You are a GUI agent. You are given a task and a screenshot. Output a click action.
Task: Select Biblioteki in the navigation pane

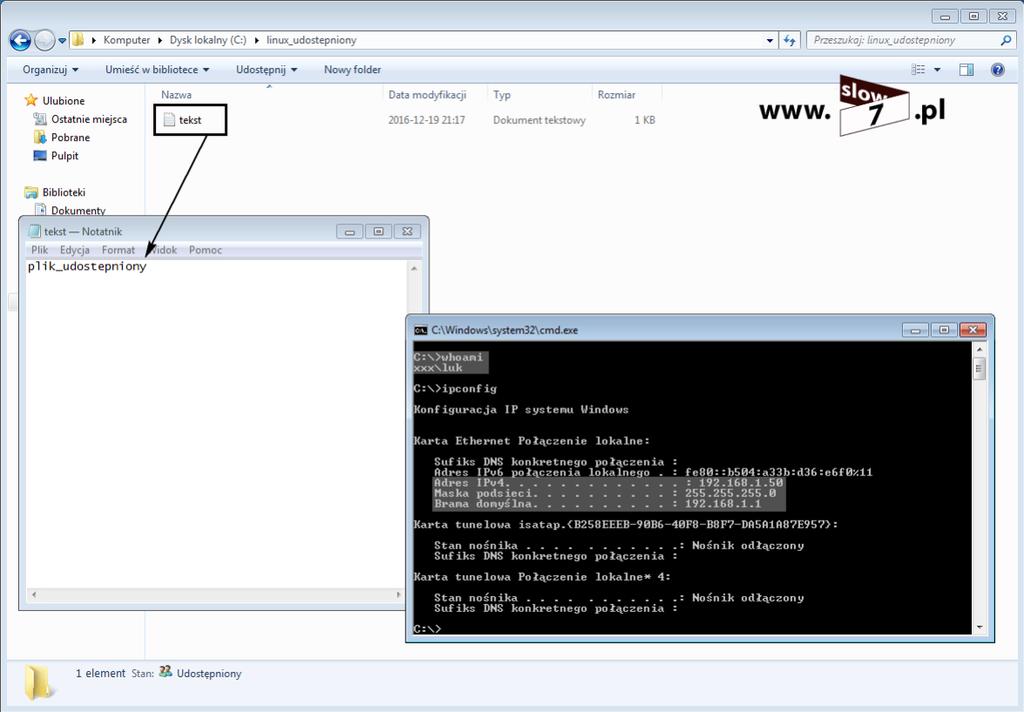point(64,192)
